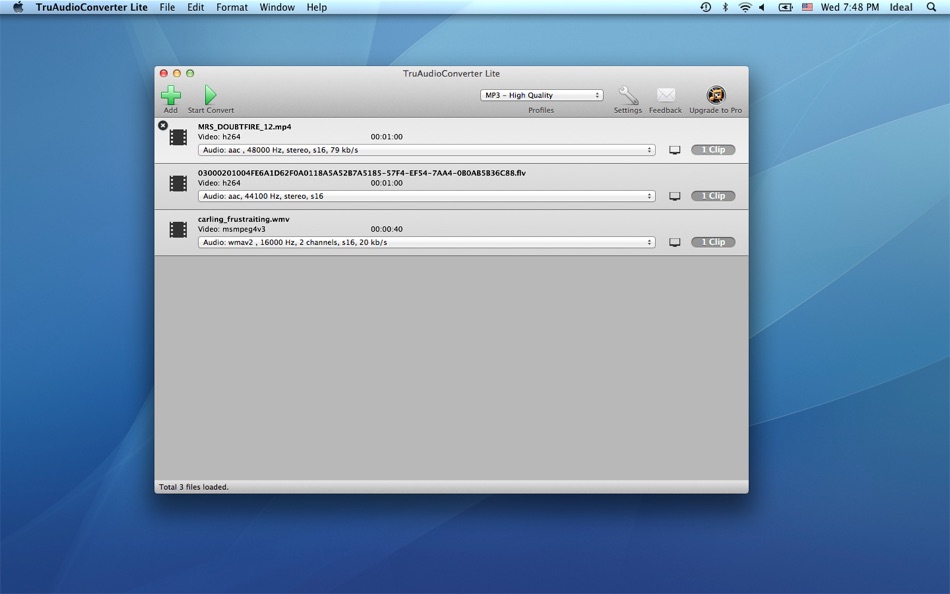
Task: Open the Help menu
Action: pyautogui.click(x=316, y=7)
